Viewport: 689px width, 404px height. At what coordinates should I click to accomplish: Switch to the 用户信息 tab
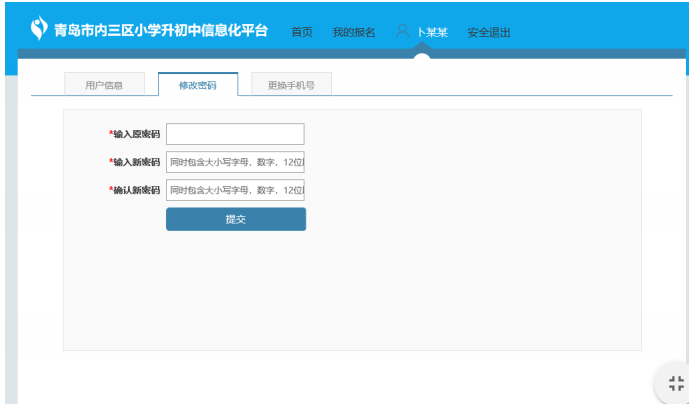pyautogui.click(x=104, y=85)
